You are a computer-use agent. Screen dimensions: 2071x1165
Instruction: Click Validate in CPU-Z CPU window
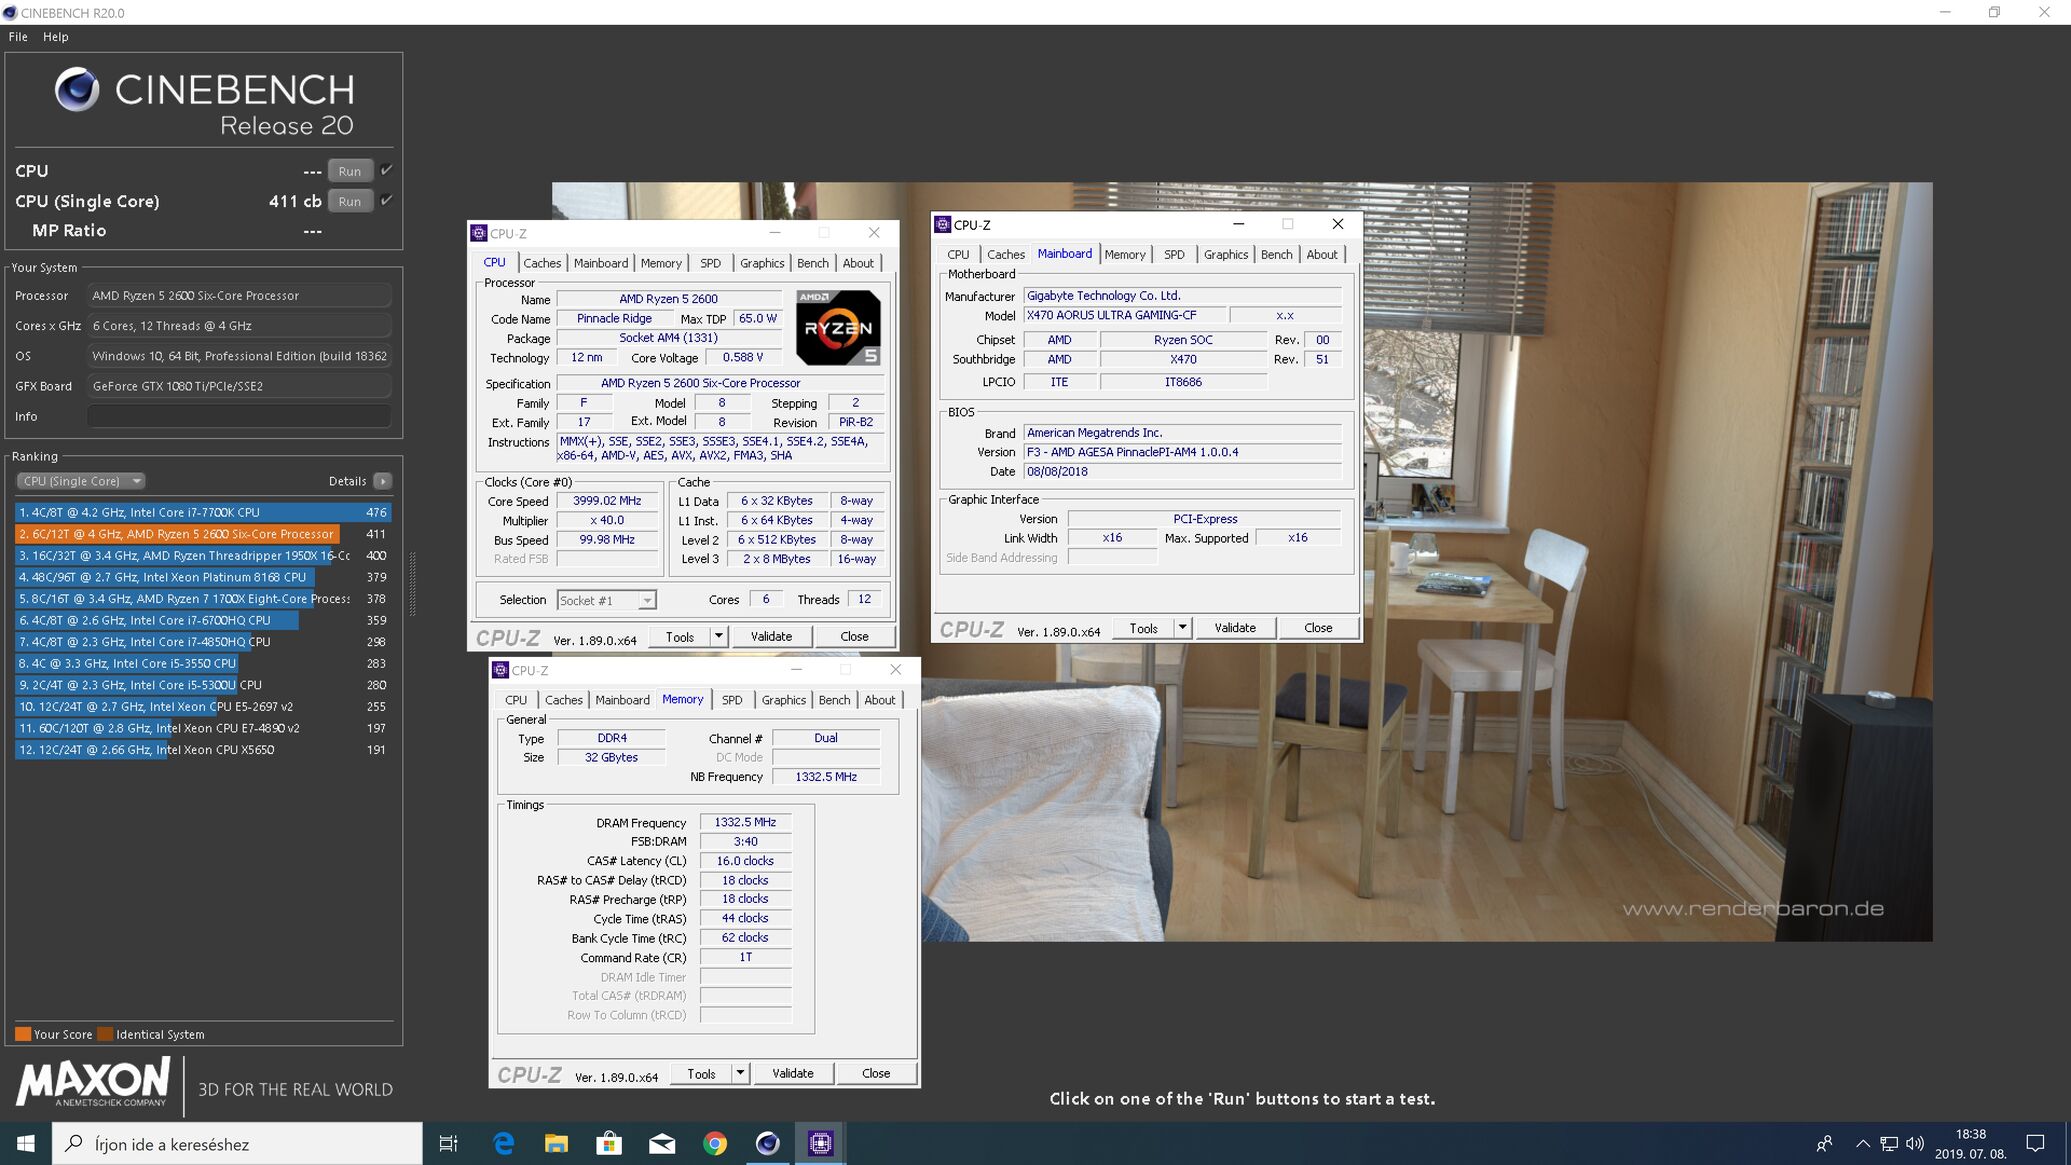(x=771, y=636)
